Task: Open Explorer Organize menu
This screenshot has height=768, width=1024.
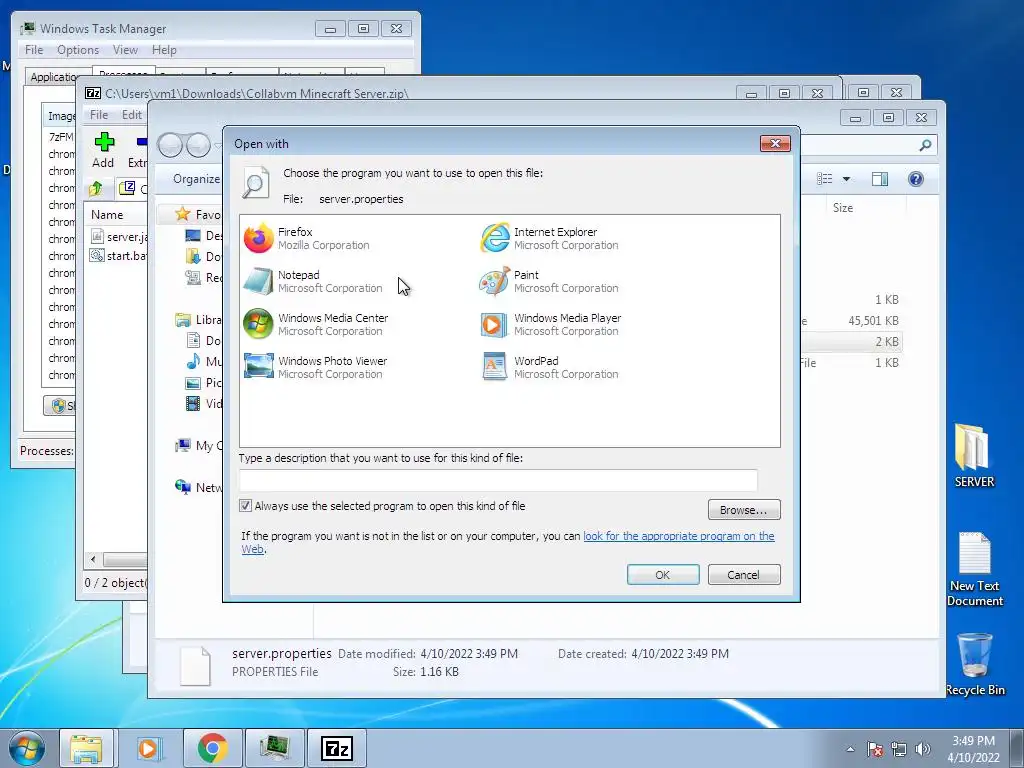Action: [196, 179]
